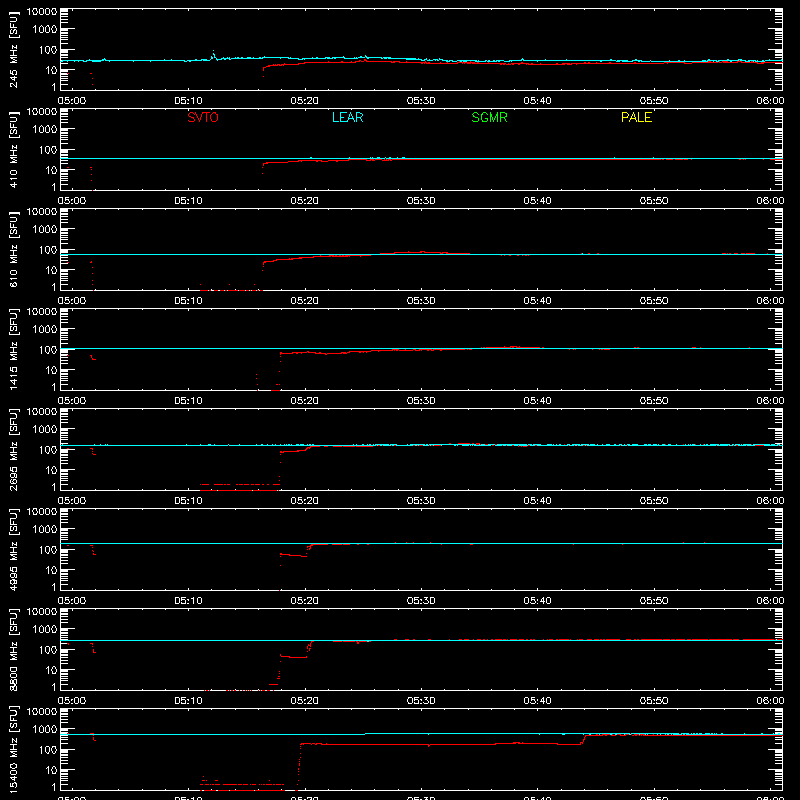Click the 10 tick of 15400 MHz panel
The image size is (800, 800).
click(x=51, y=770)
